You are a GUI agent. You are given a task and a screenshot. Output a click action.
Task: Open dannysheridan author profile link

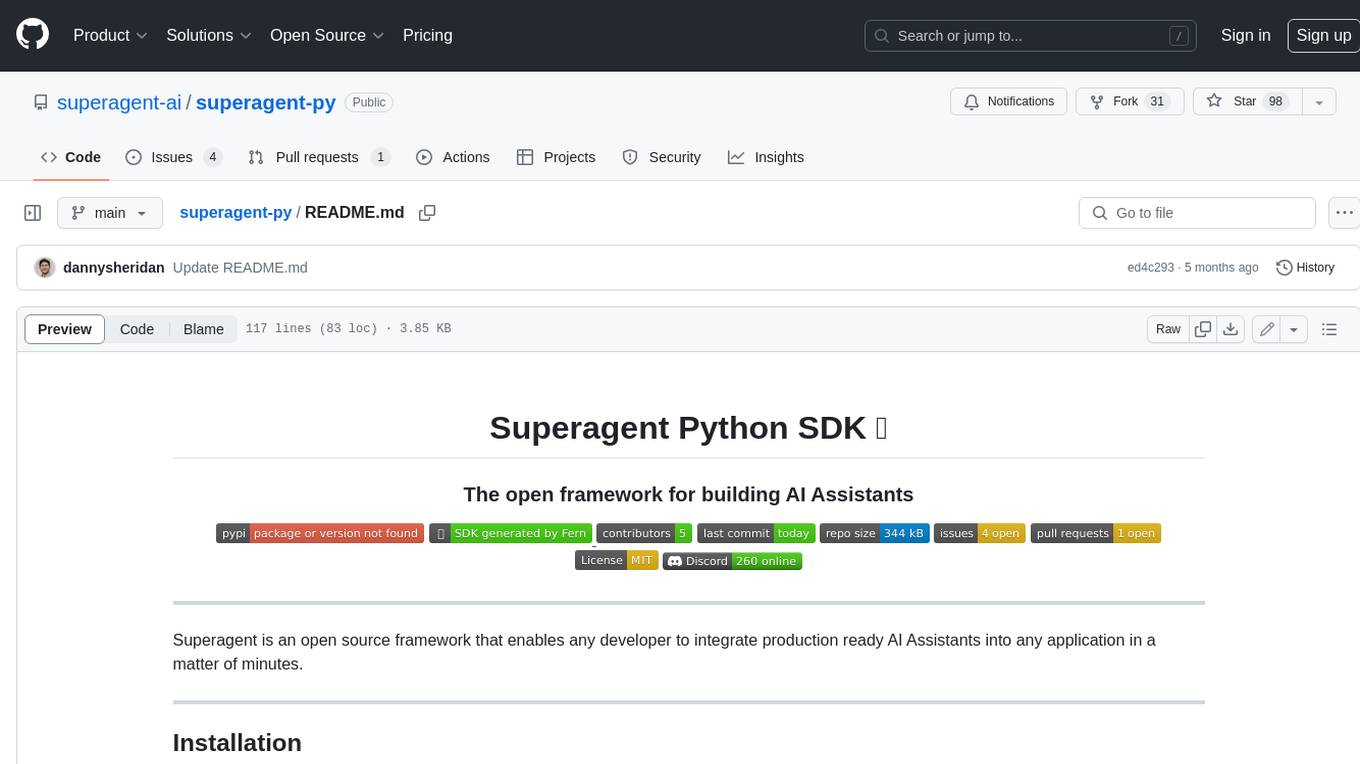[x=113, y=267]
